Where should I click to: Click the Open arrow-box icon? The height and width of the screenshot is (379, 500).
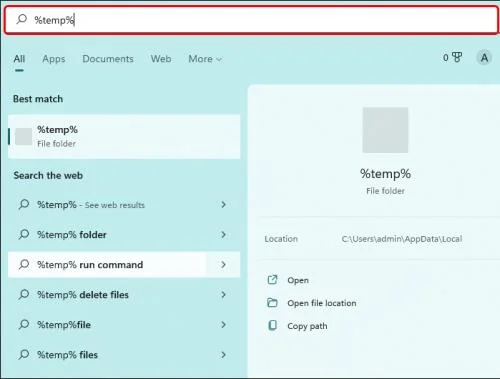[x=272, y=280]
